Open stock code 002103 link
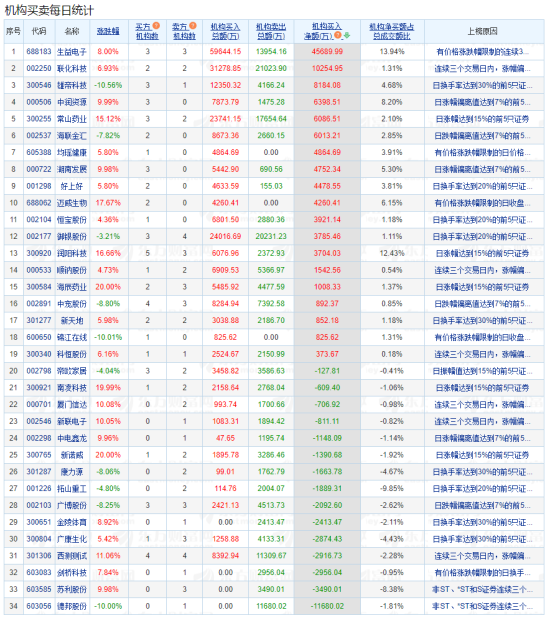This screenshot has width=550, height=623. point(39,505)
